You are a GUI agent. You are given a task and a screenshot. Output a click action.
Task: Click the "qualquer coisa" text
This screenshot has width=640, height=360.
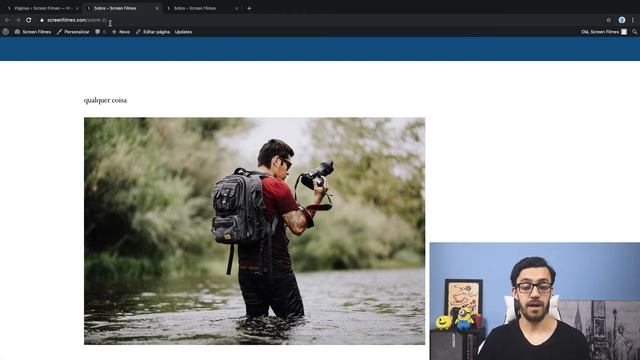105,100
